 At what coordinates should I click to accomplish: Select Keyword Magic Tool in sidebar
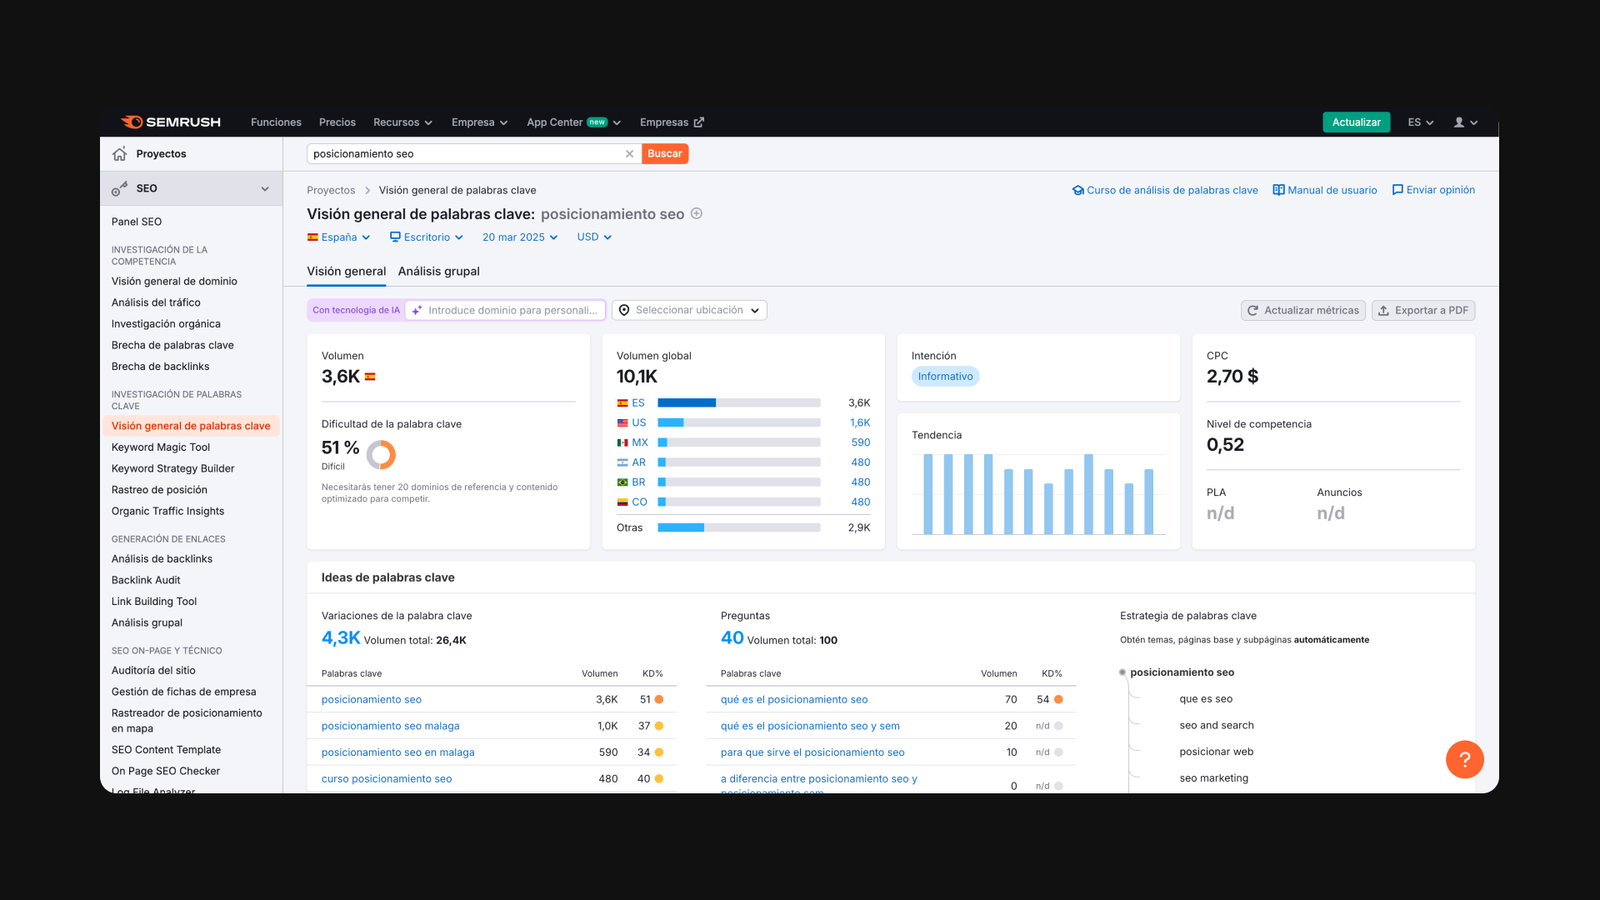161,447
